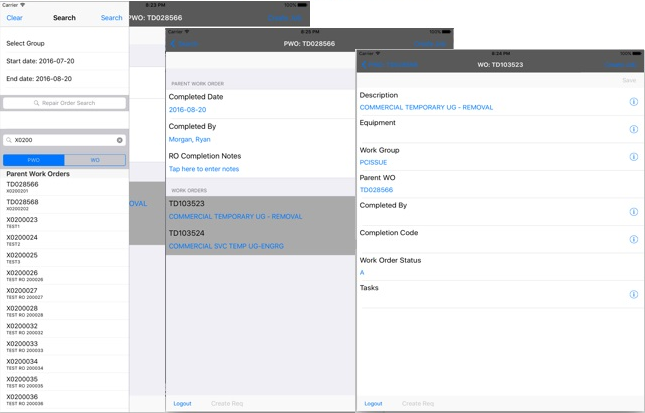Open the Work Group info icon
This screenshot has height=413, width=645.
click(633, 157)
